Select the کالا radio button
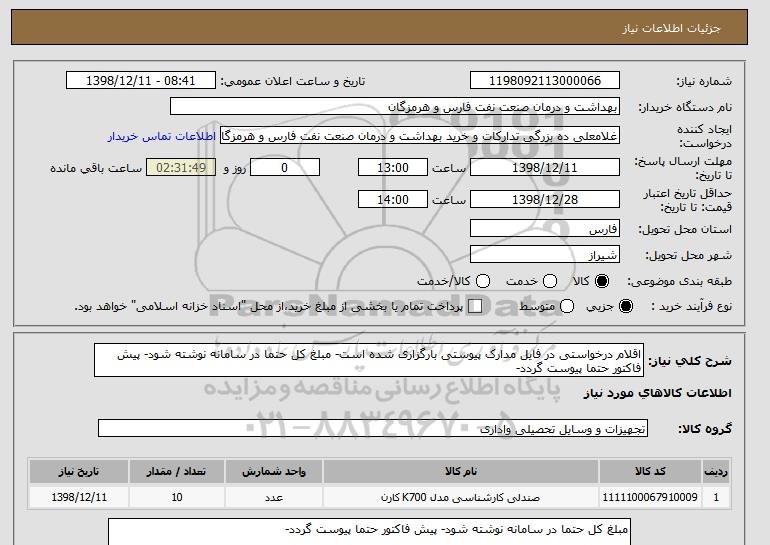Viewport: 770px width, 545px height. click(602, 281)
